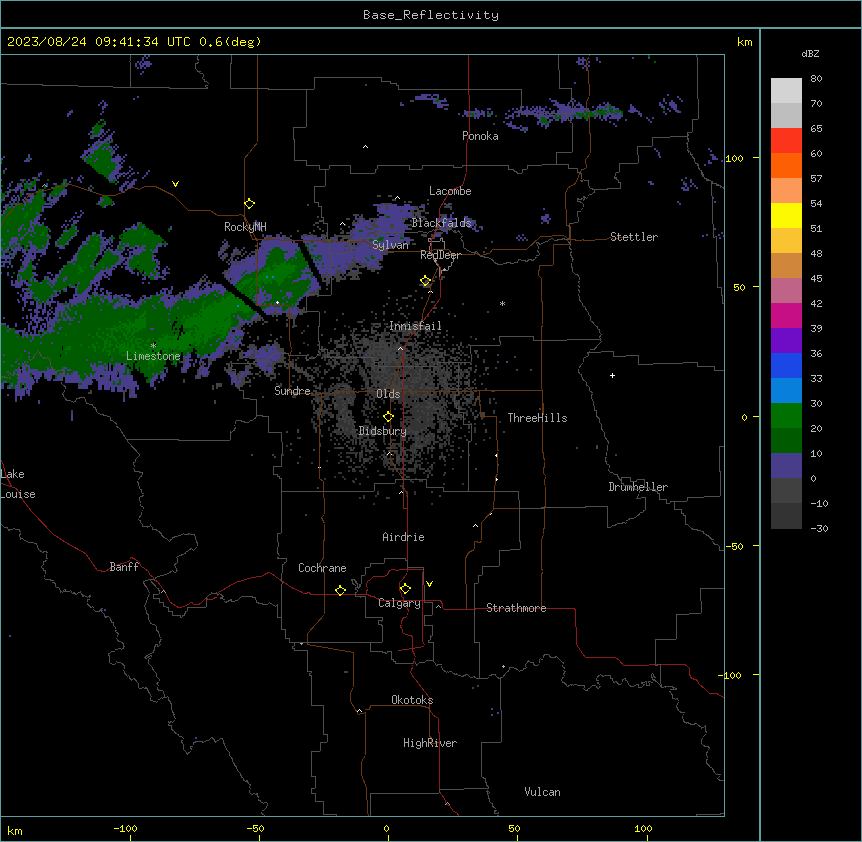Screen dimensions: 862x842
Task: Select the Vulcan town label
Action: coord(543,792)
